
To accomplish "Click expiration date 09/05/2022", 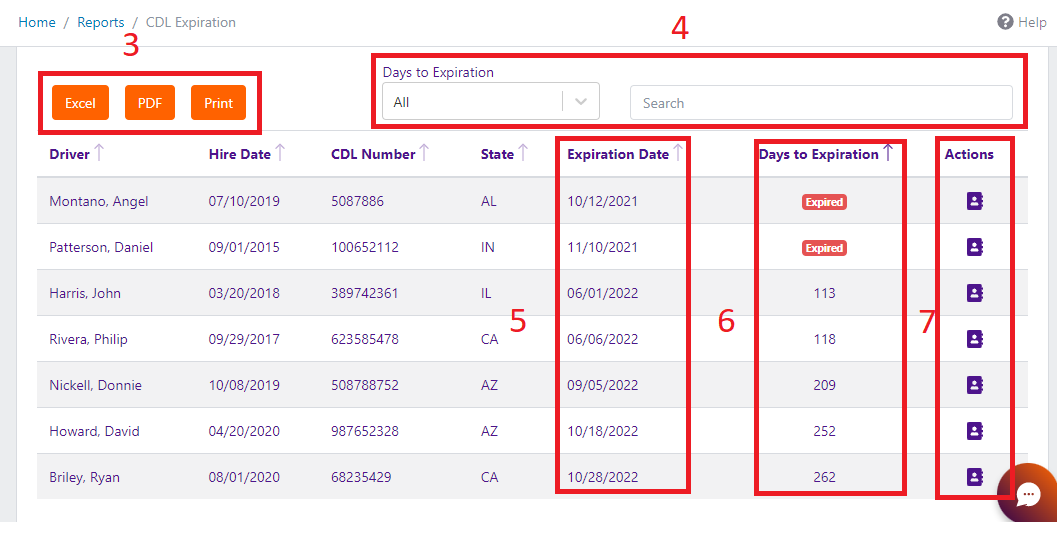I will [x=603, y=385].
